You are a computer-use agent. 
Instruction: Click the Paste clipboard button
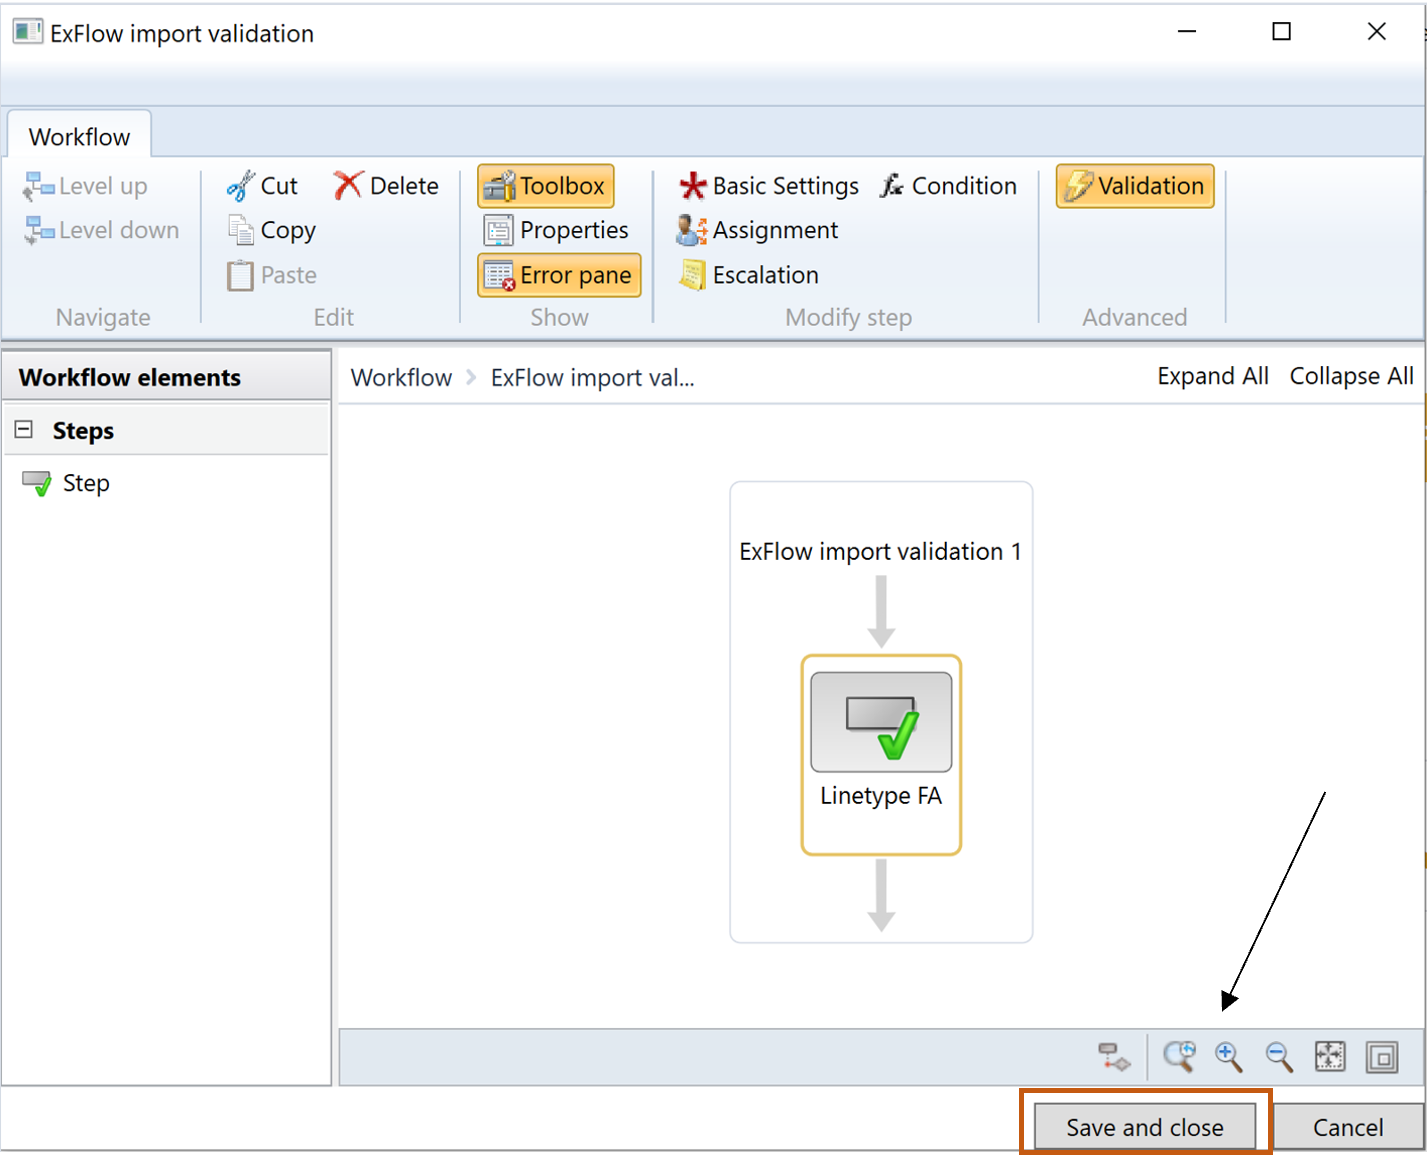271,275
